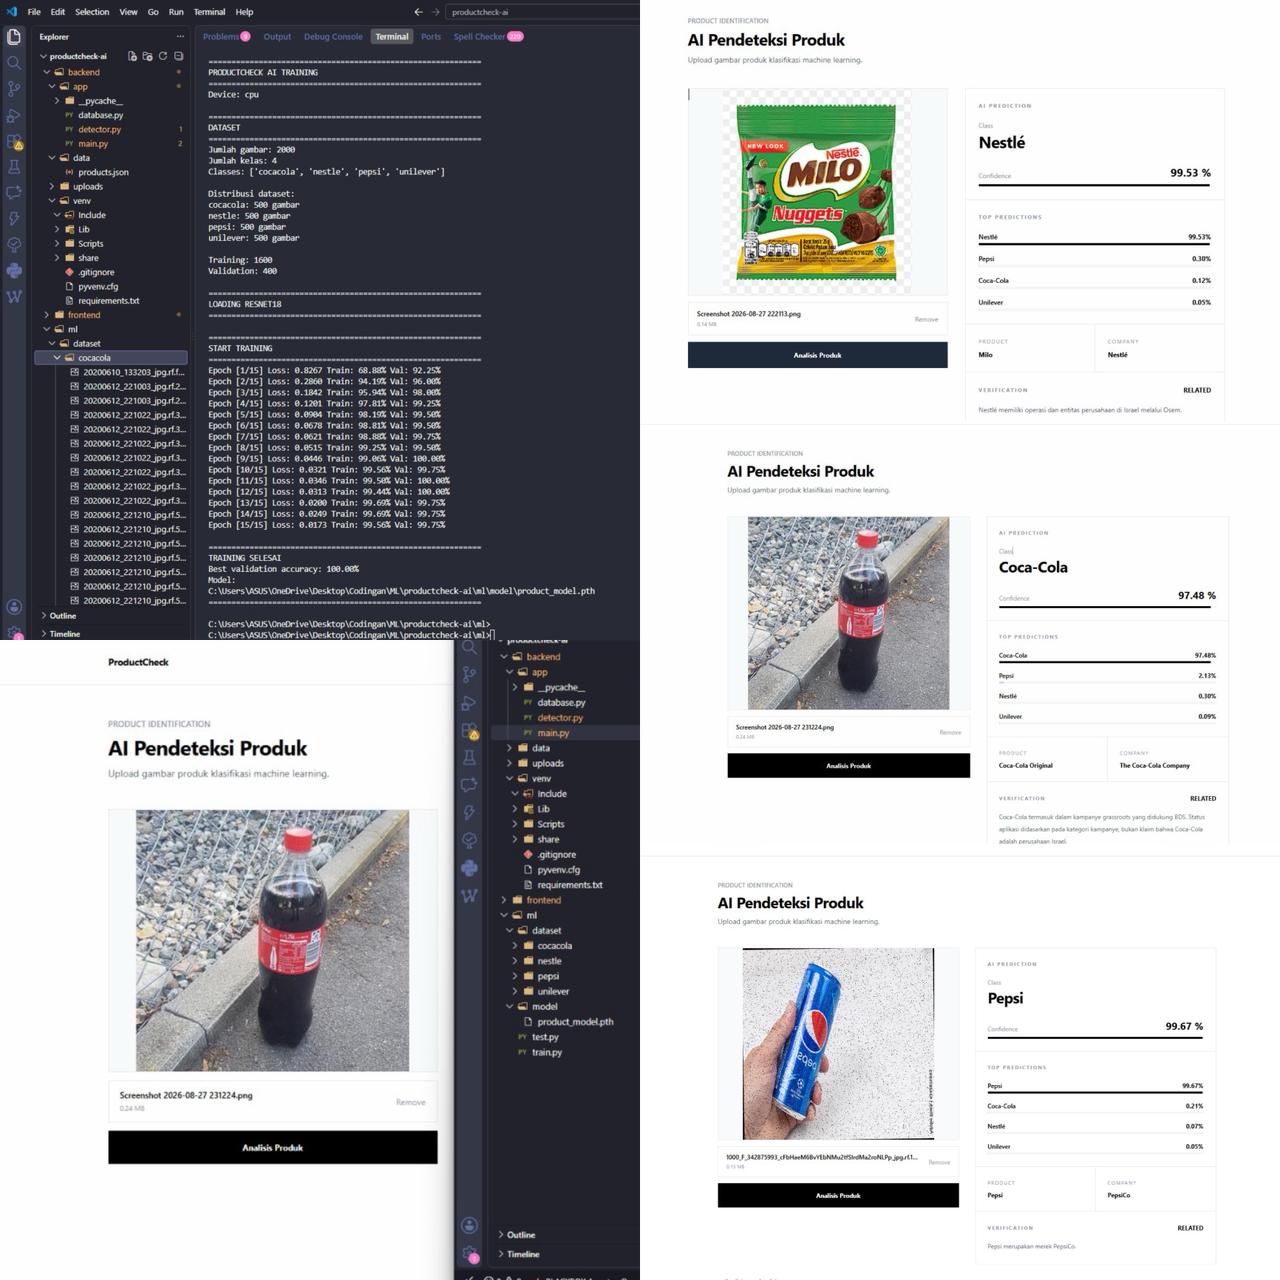Collapse the selected cocacola folder in the terminal VS Code window
Viewport: 1280px width, 1280px height.
[x=56, y=358]
